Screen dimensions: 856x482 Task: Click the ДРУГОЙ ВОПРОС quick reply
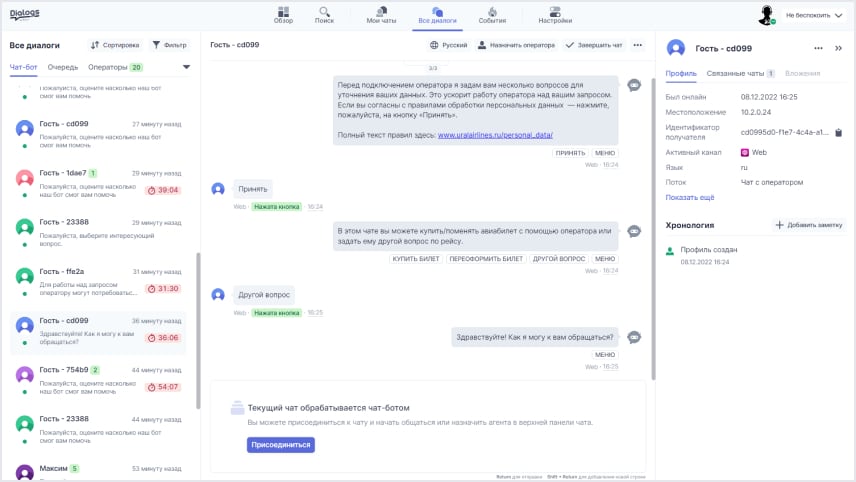[x=558, y=259]
